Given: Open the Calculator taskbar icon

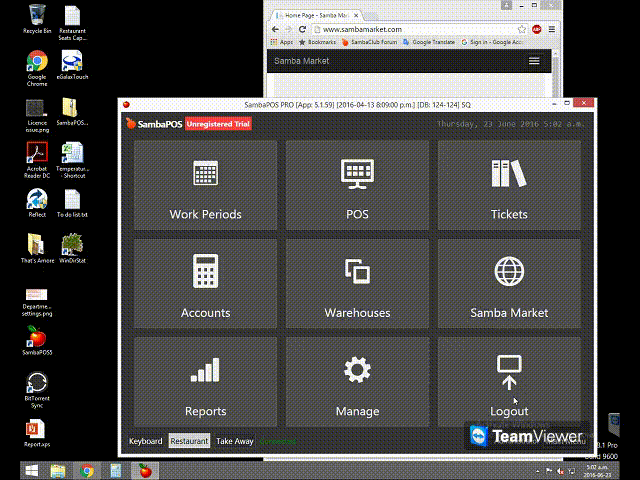Looking at the screenshot, I should click(116, 471).
